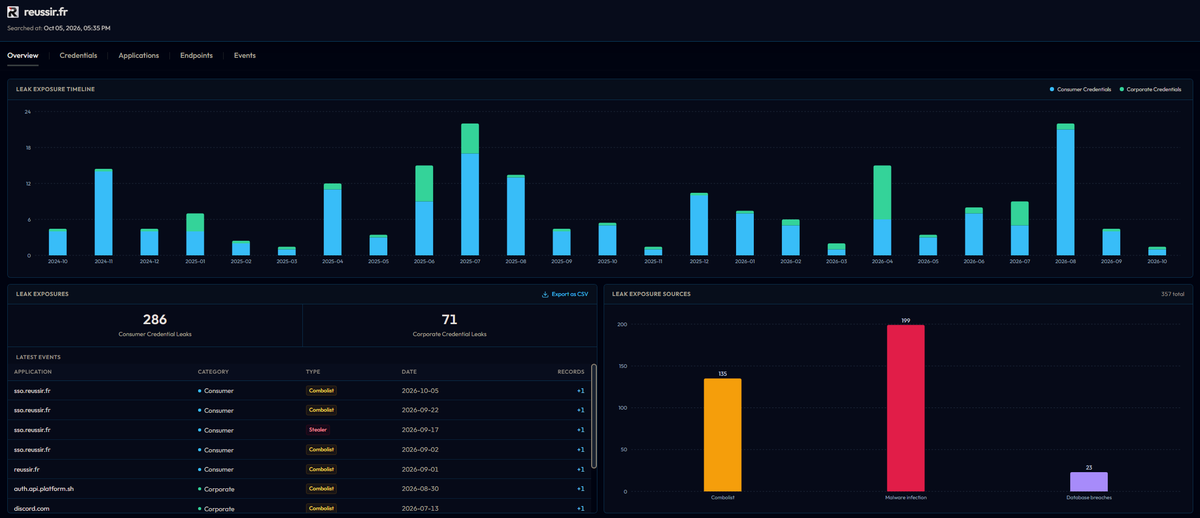1200x518 pixels.
Task: Open the Applications tab
Action: pyautogui.click(x=138, y=55)
